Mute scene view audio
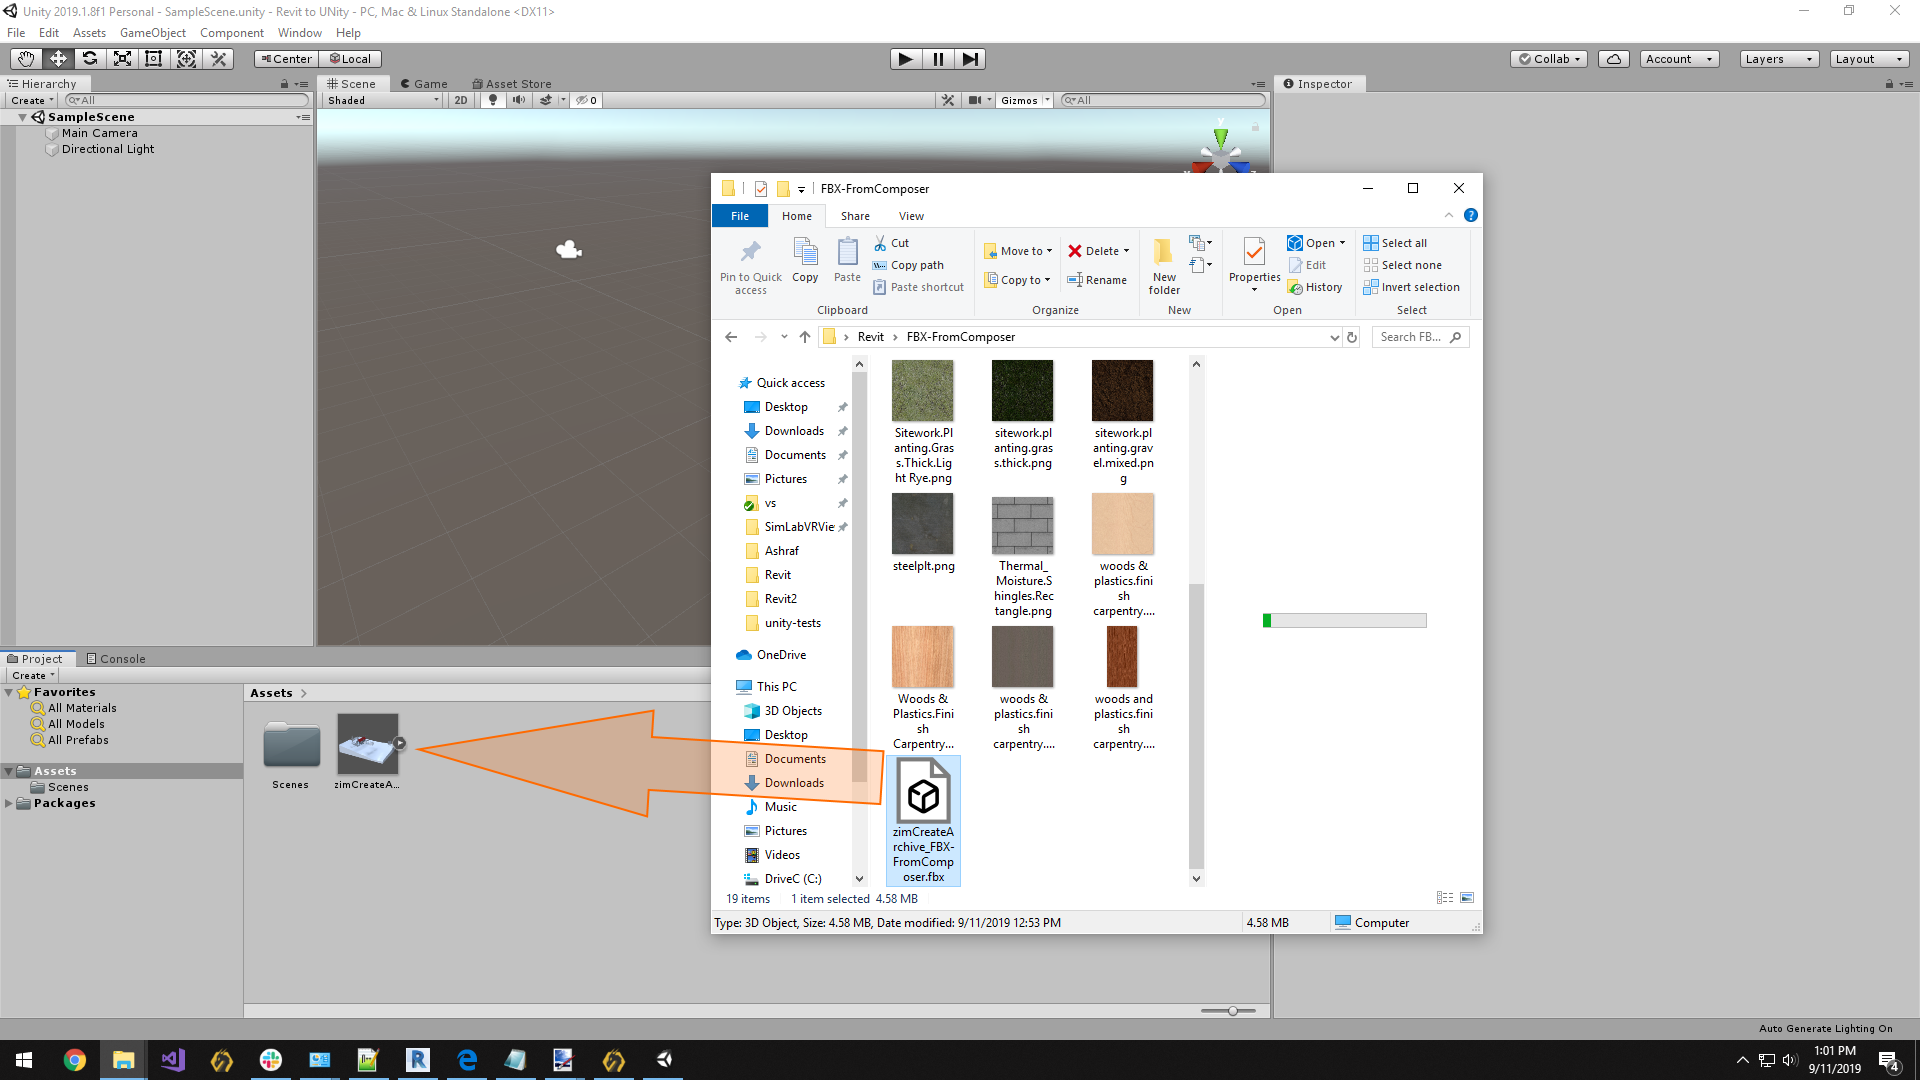The height and width of the screenshot is (1080, 1920). coord(517,100)
